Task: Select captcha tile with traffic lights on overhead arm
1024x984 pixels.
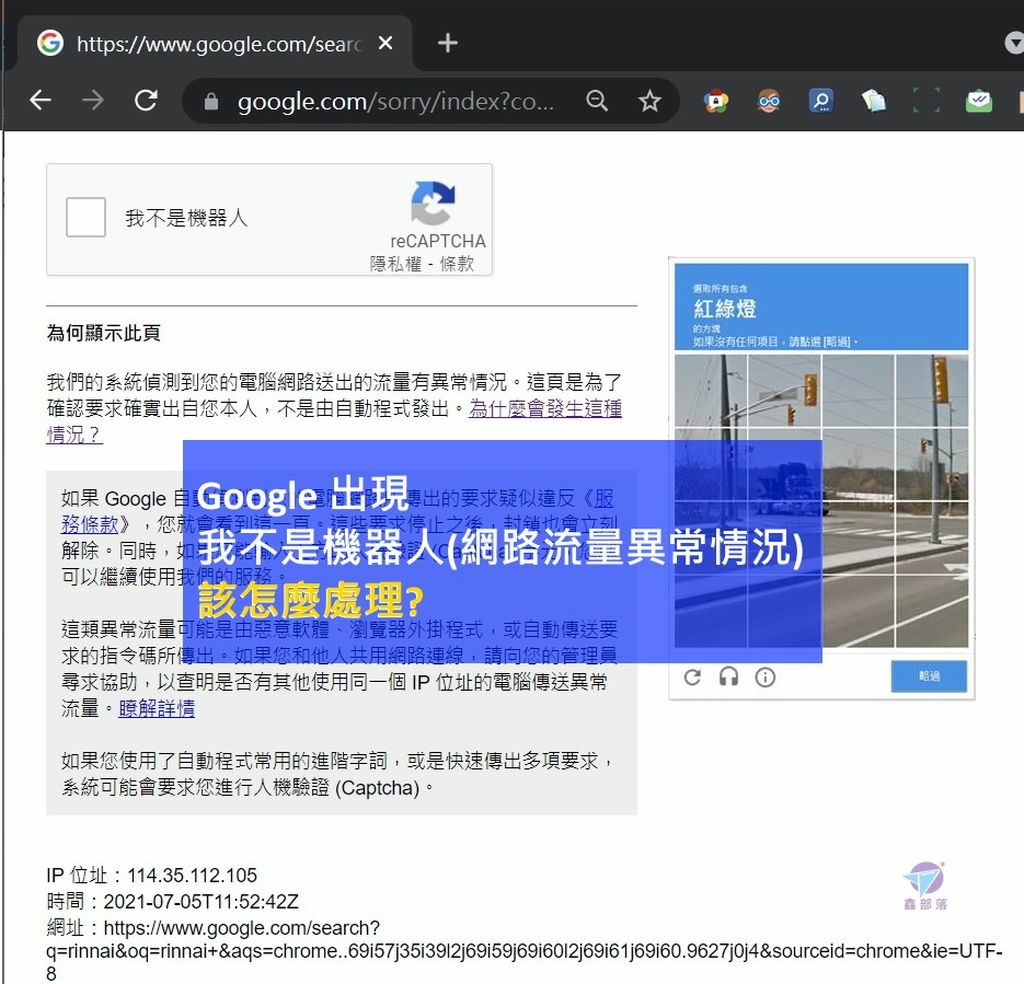Action: (x=784, y=391)
